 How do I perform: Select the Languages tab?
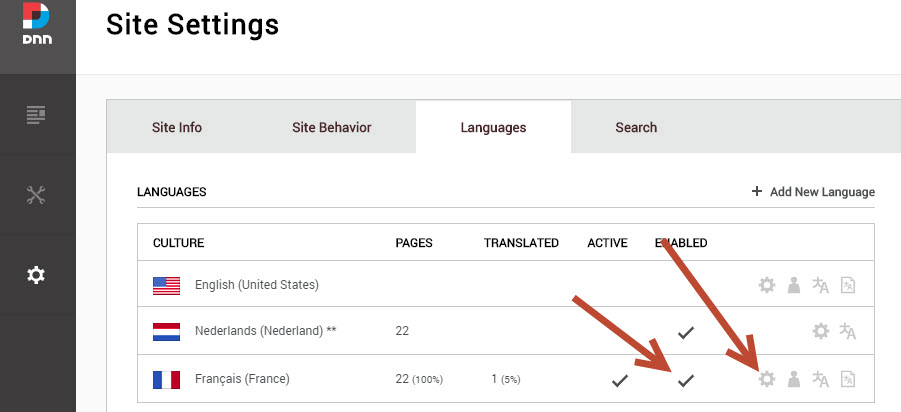pos(493,128)
